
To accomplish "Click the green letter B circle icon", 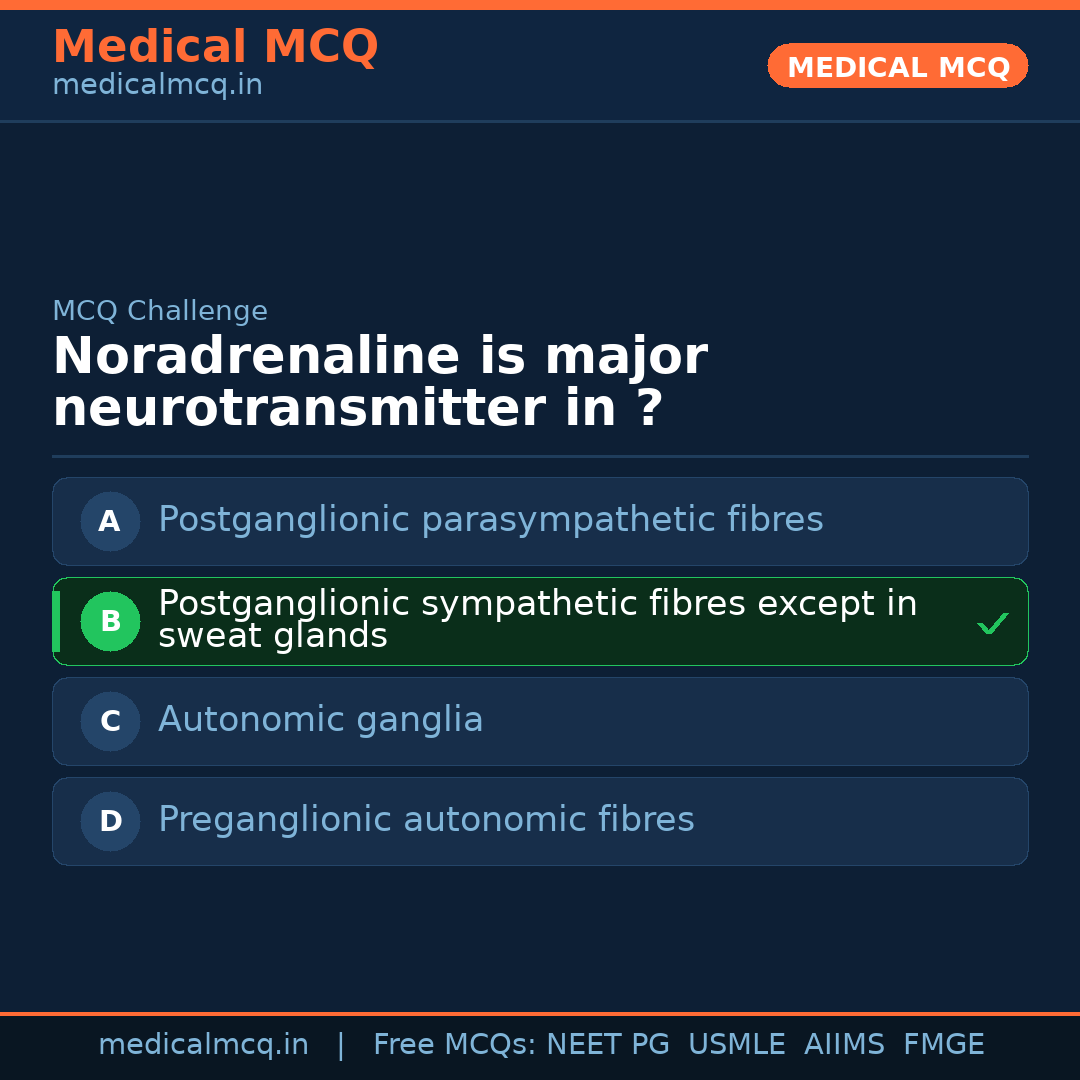I will [110, 621].
